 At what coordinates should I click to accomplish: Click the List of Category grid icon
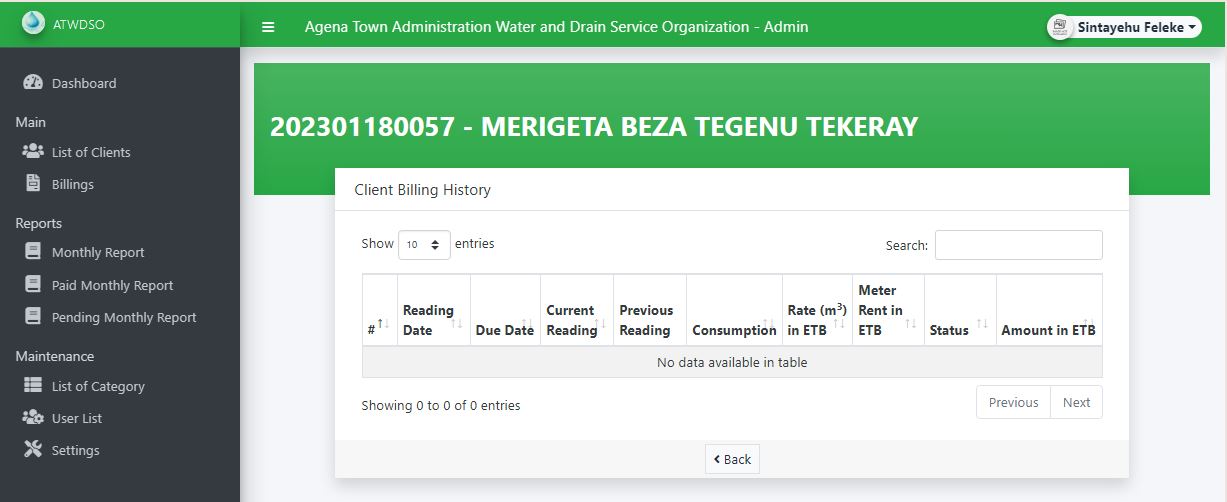point(33,386)
